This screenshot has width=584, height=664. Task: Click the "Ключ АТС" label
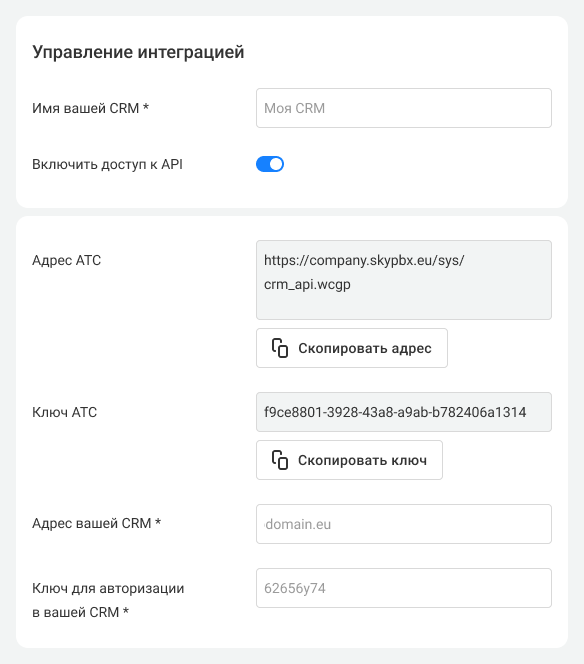(x=64, y=412)
